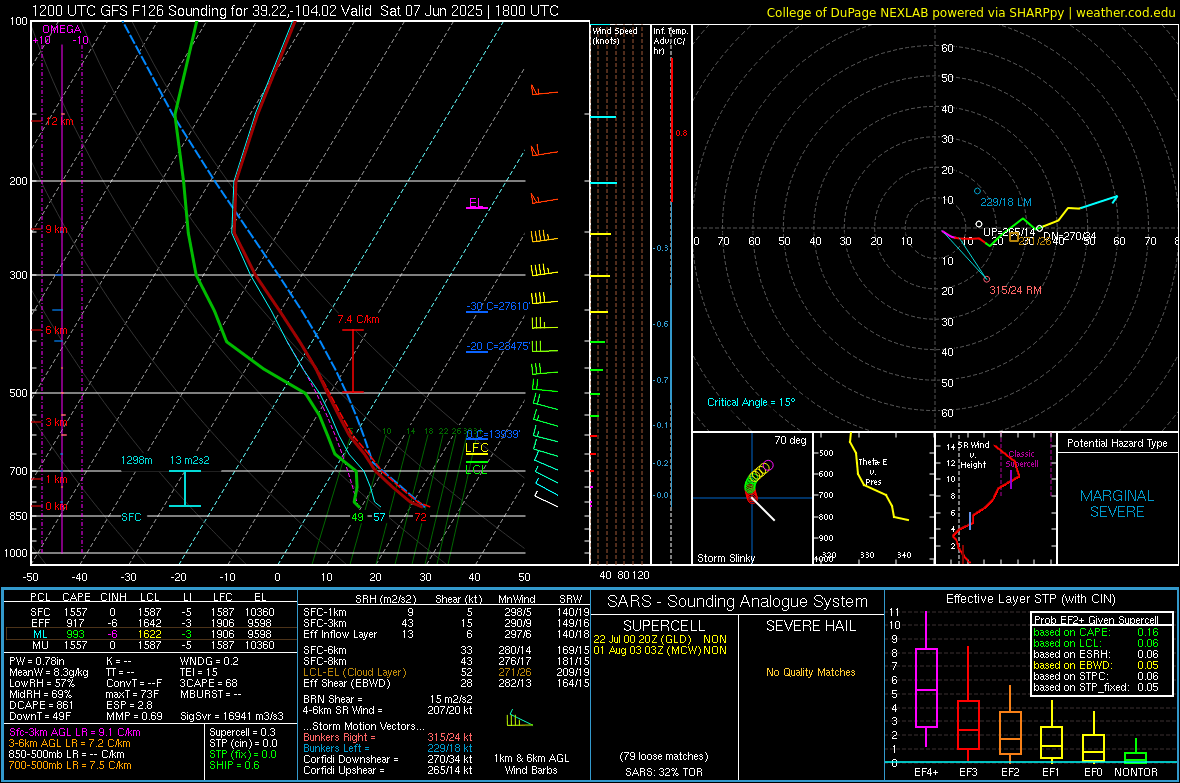Click the based on CAPE: 0.16 probability
Image resolution: width=1180 pixels, height=783 pixels.
[x=1096, y=632]
